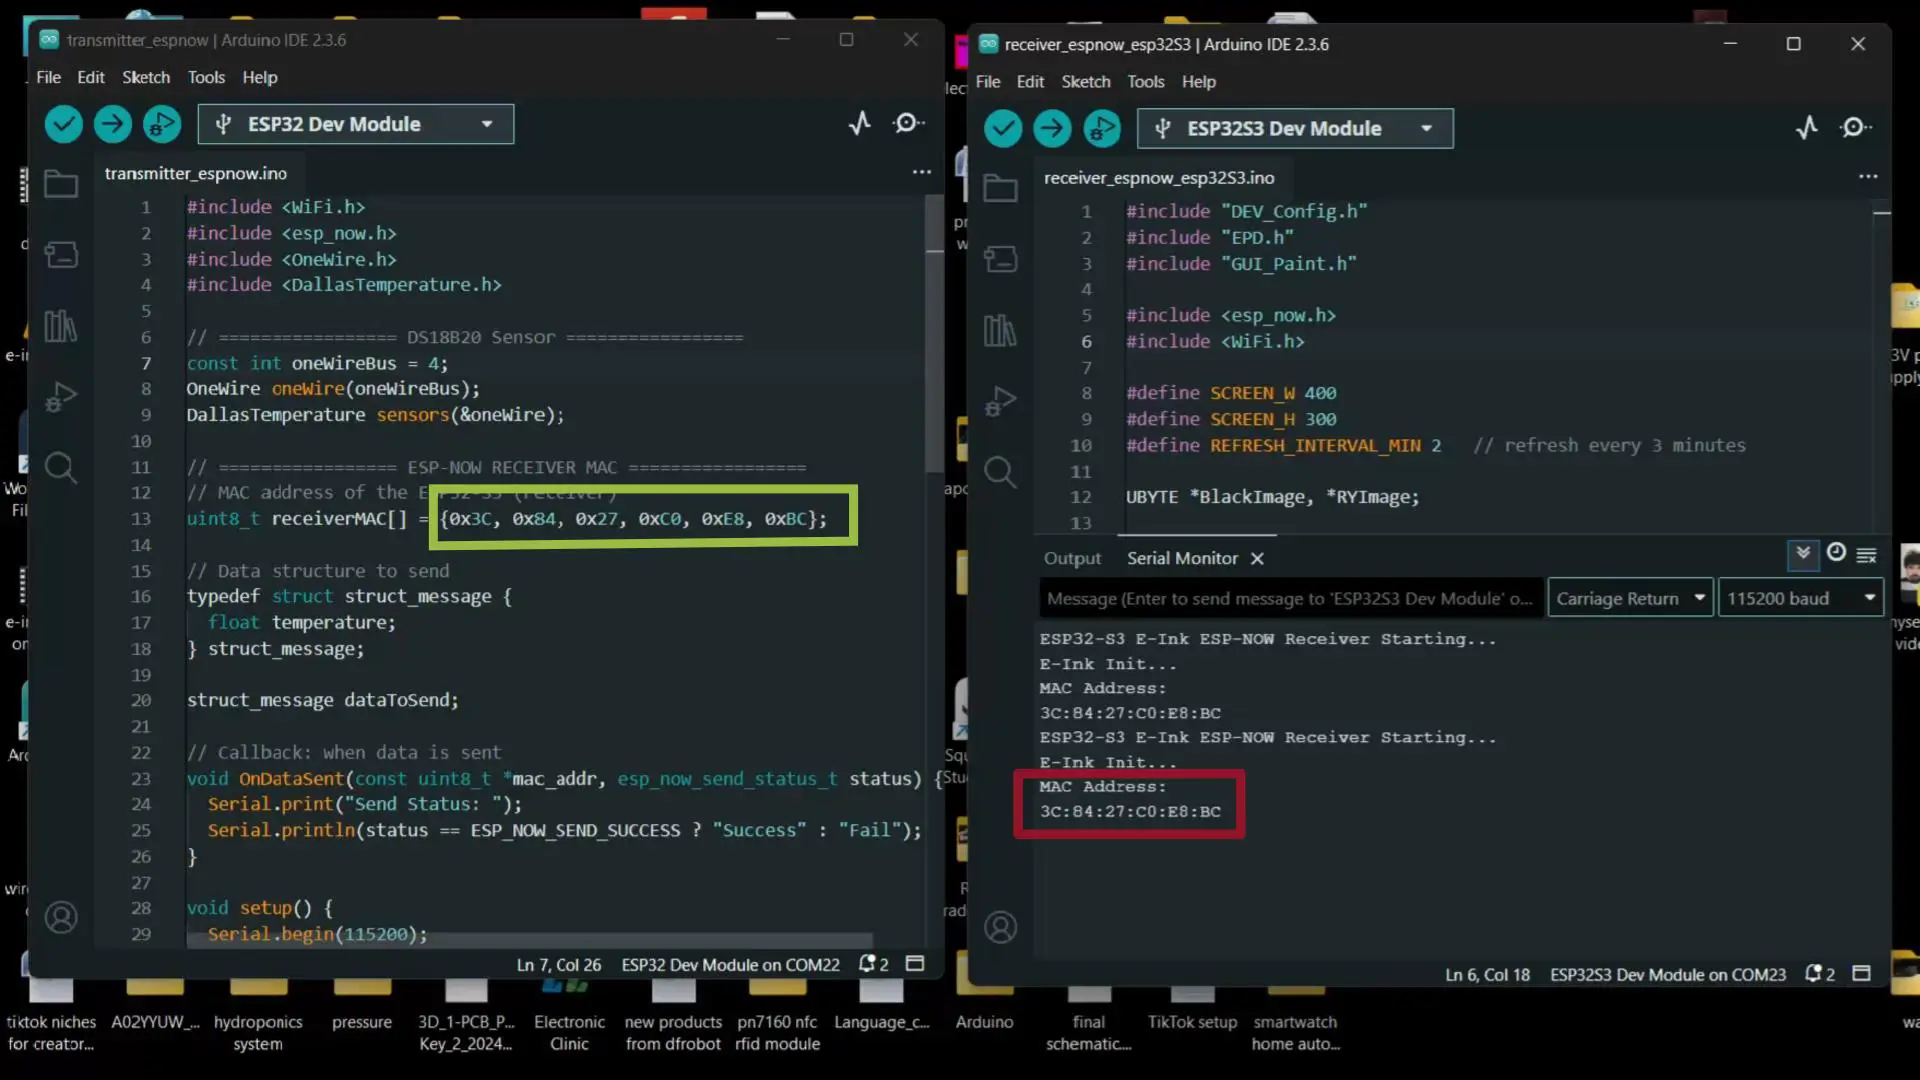This screenshot has height=1080, width=1920.
Task: Open Search panel in transmitter sidebar
Action: pos(61,467)
